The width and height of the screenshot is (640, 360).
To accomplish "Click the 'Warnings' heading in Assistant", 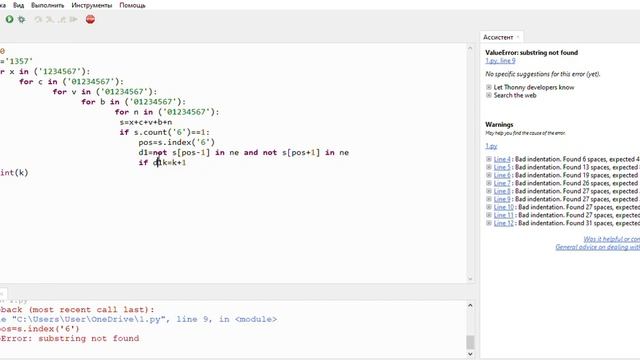I will coord(499,124).
